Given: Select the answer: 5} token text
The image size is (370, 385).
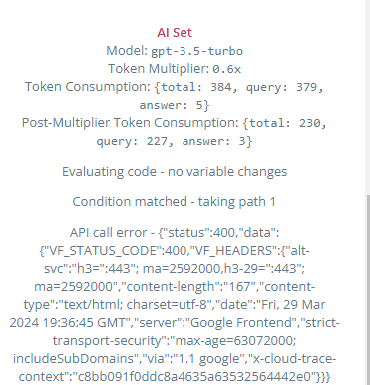Looking at the screenshot, I should [174, 105].
